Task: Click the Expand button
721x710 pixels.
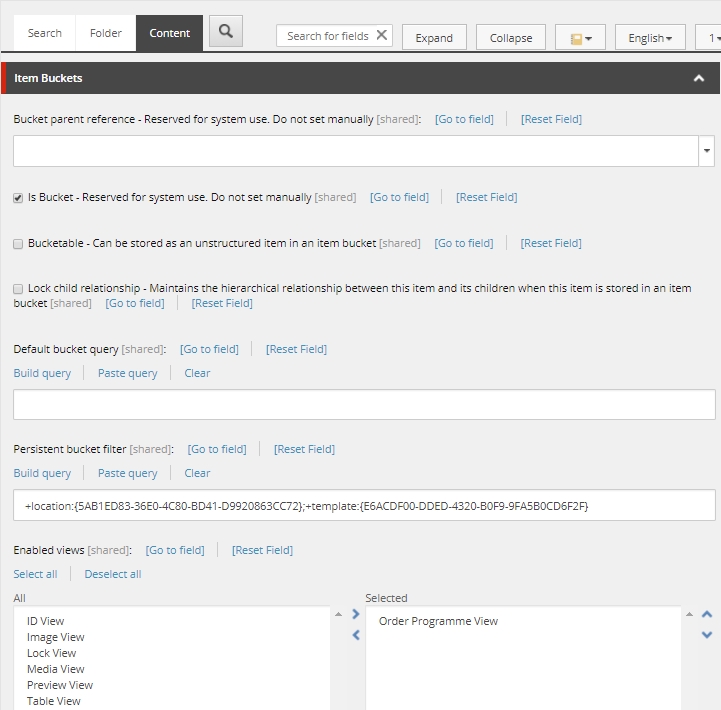Action: point(434,38)
